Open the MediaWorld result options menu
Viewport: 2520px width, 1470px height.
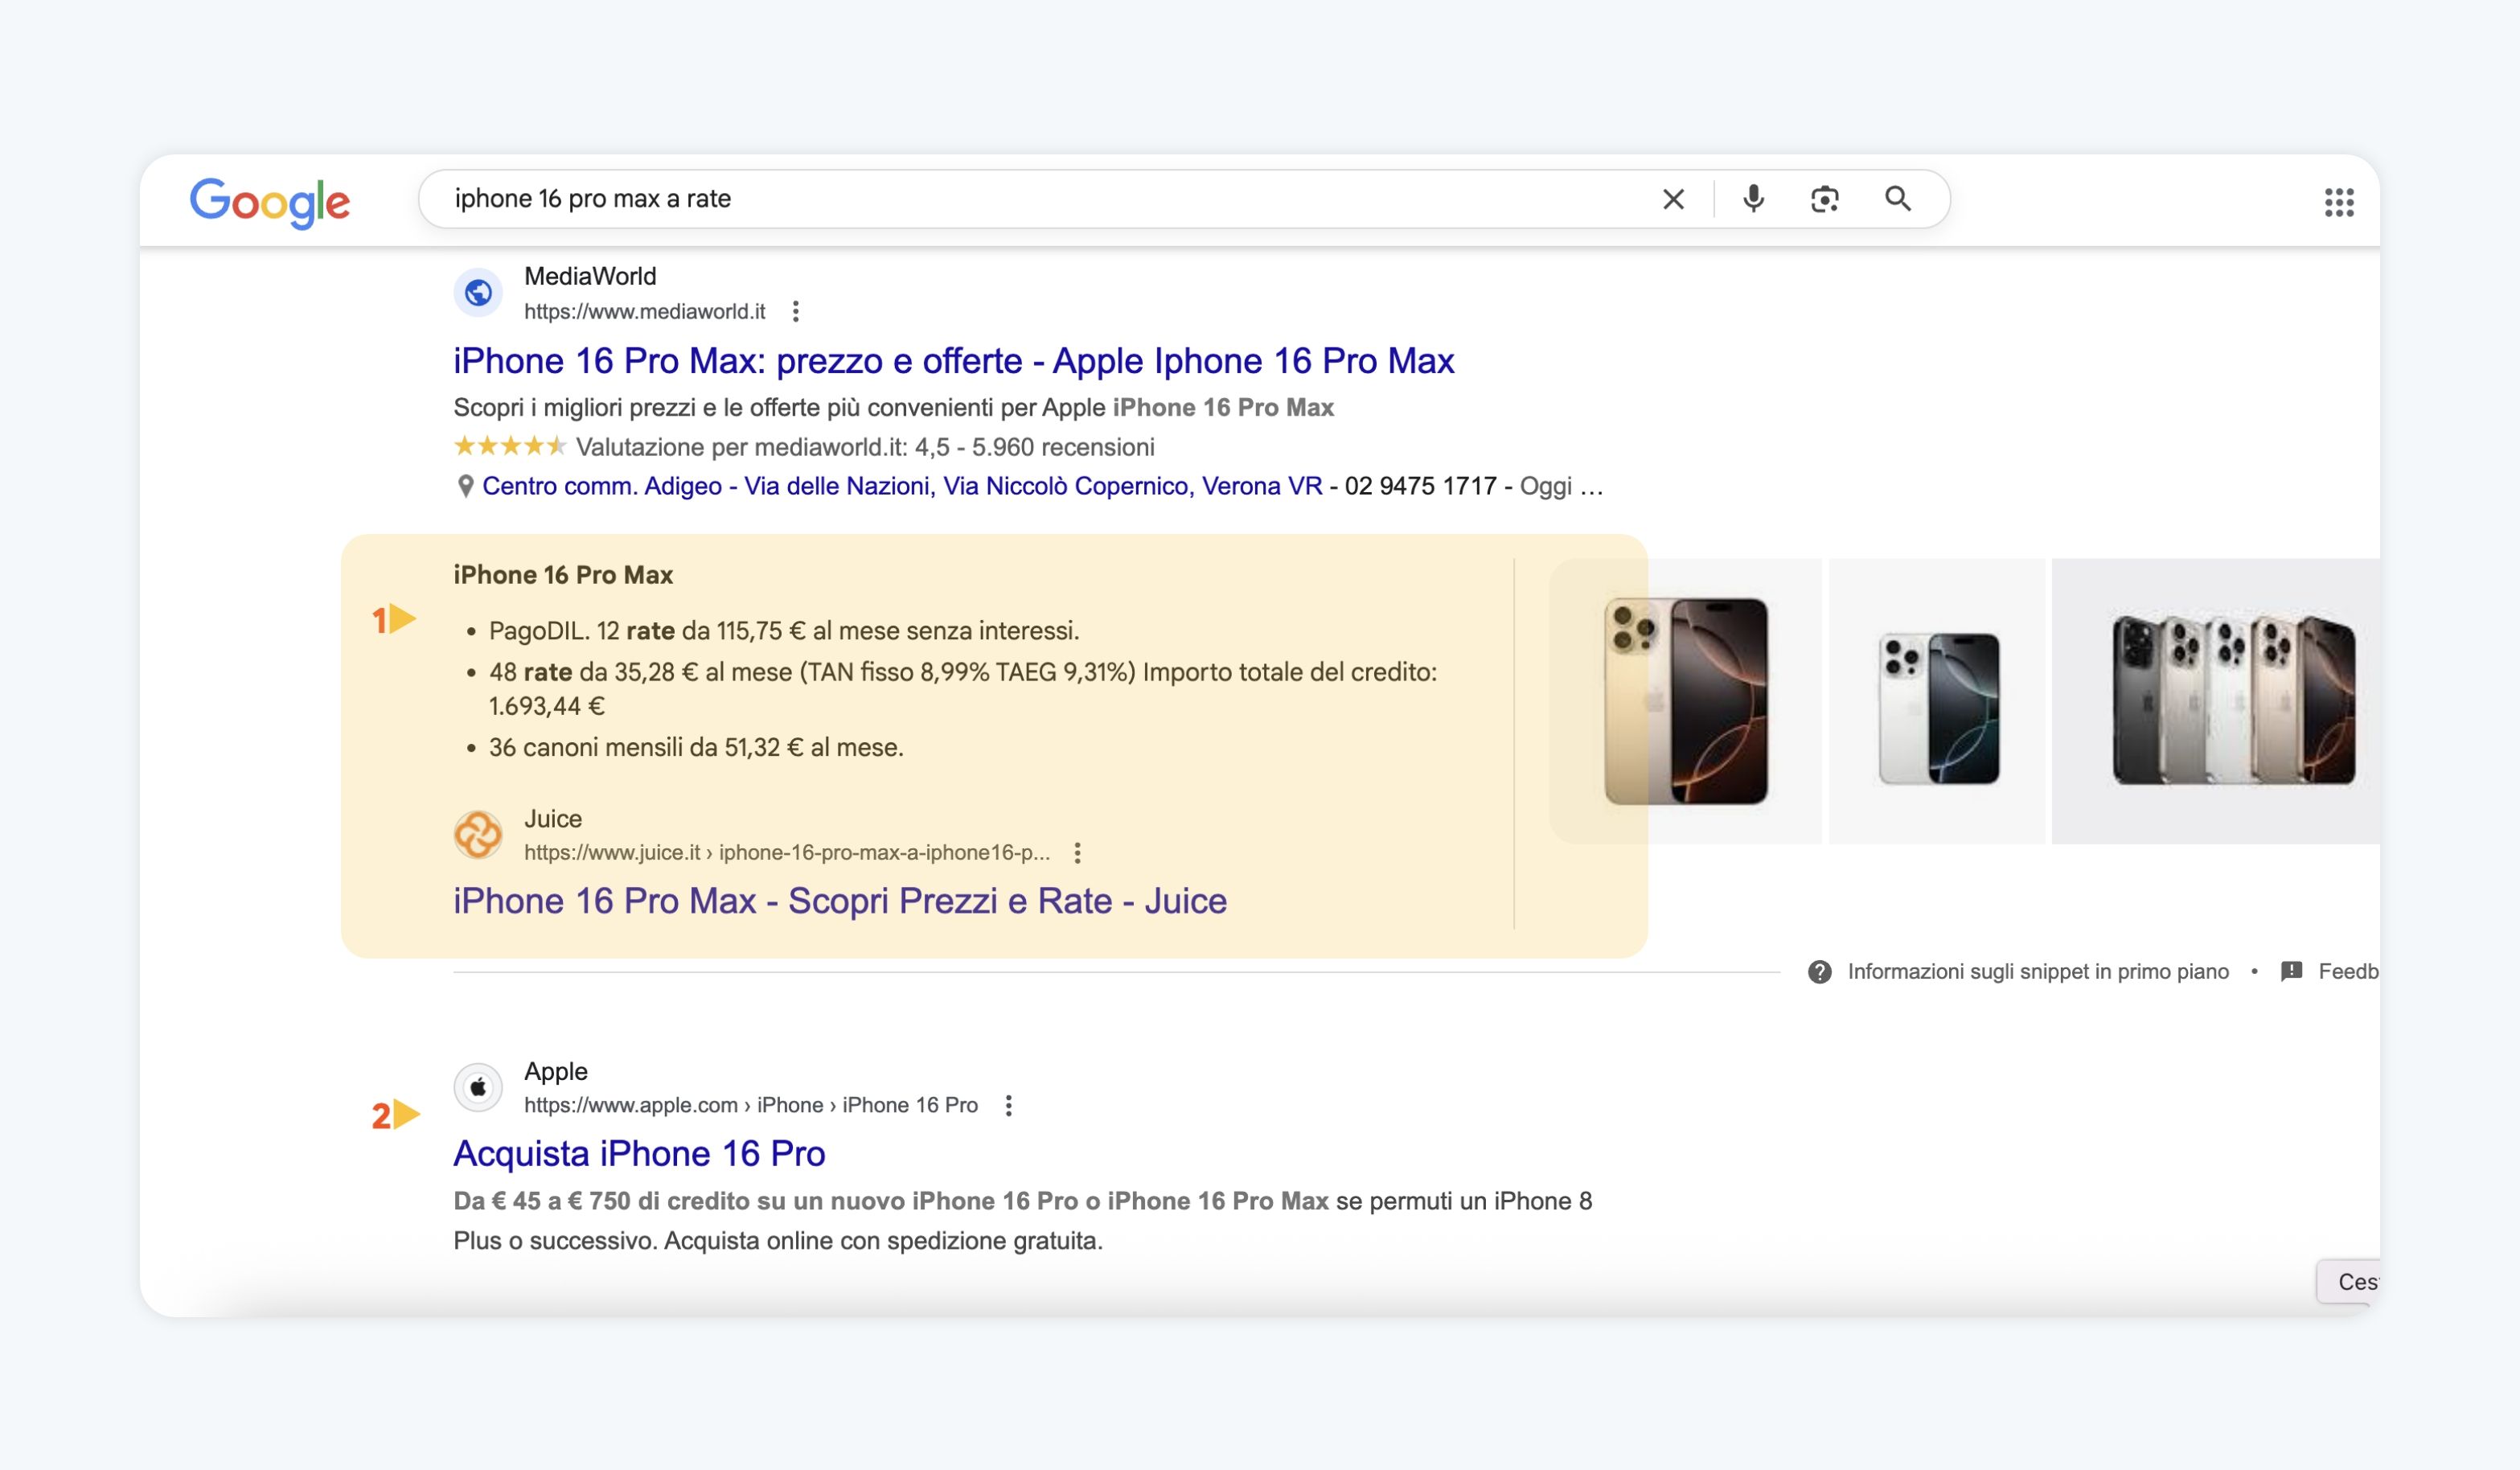pos(796,312)
